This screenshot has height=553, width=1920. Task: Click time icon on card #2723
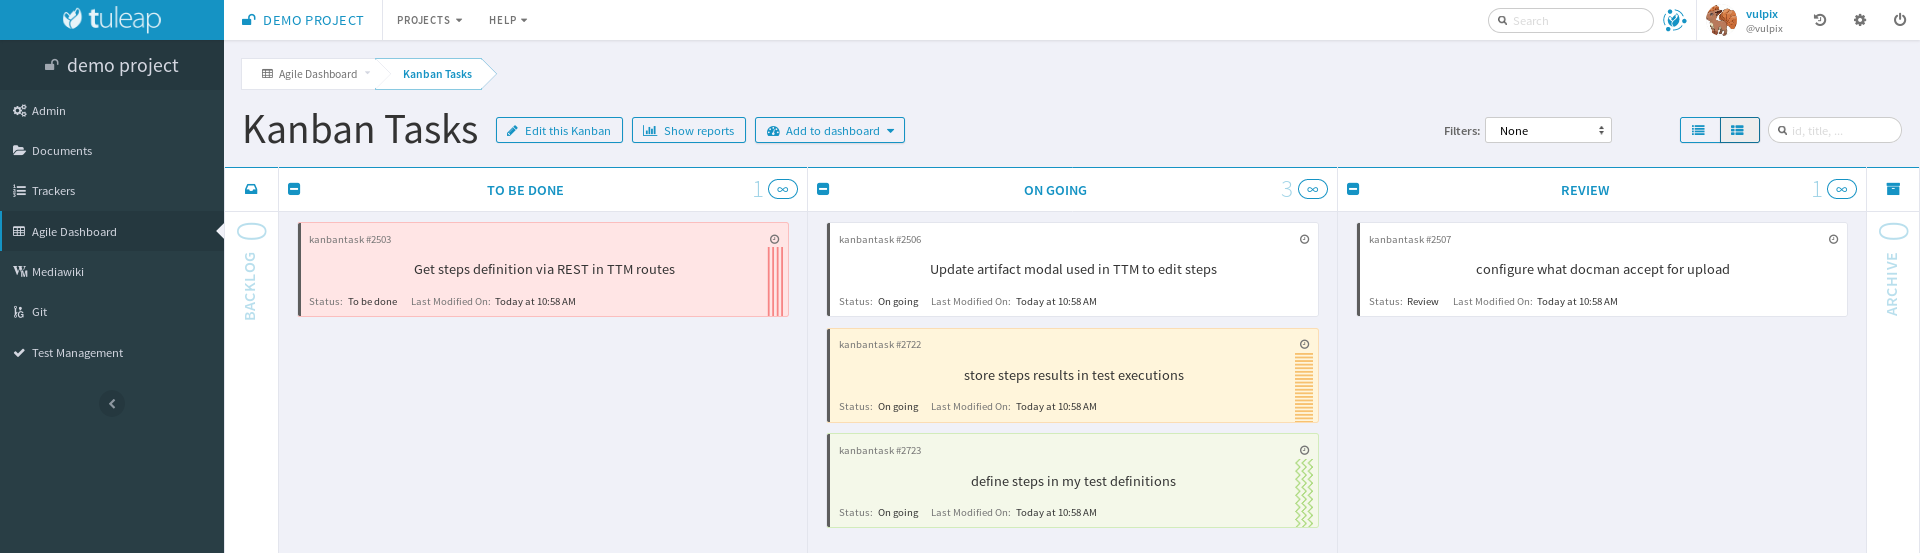click(1304, 450)
